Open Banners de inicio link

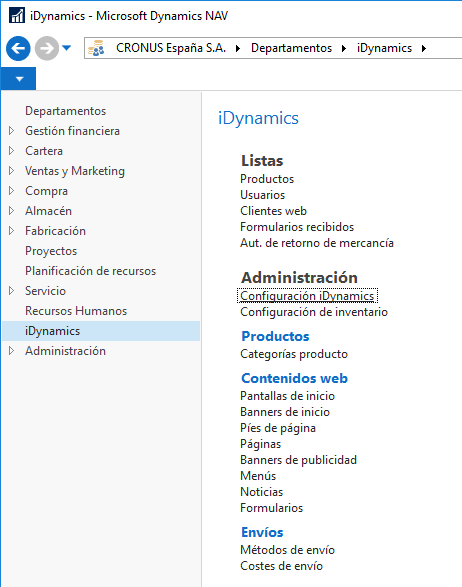click(285, 412)
